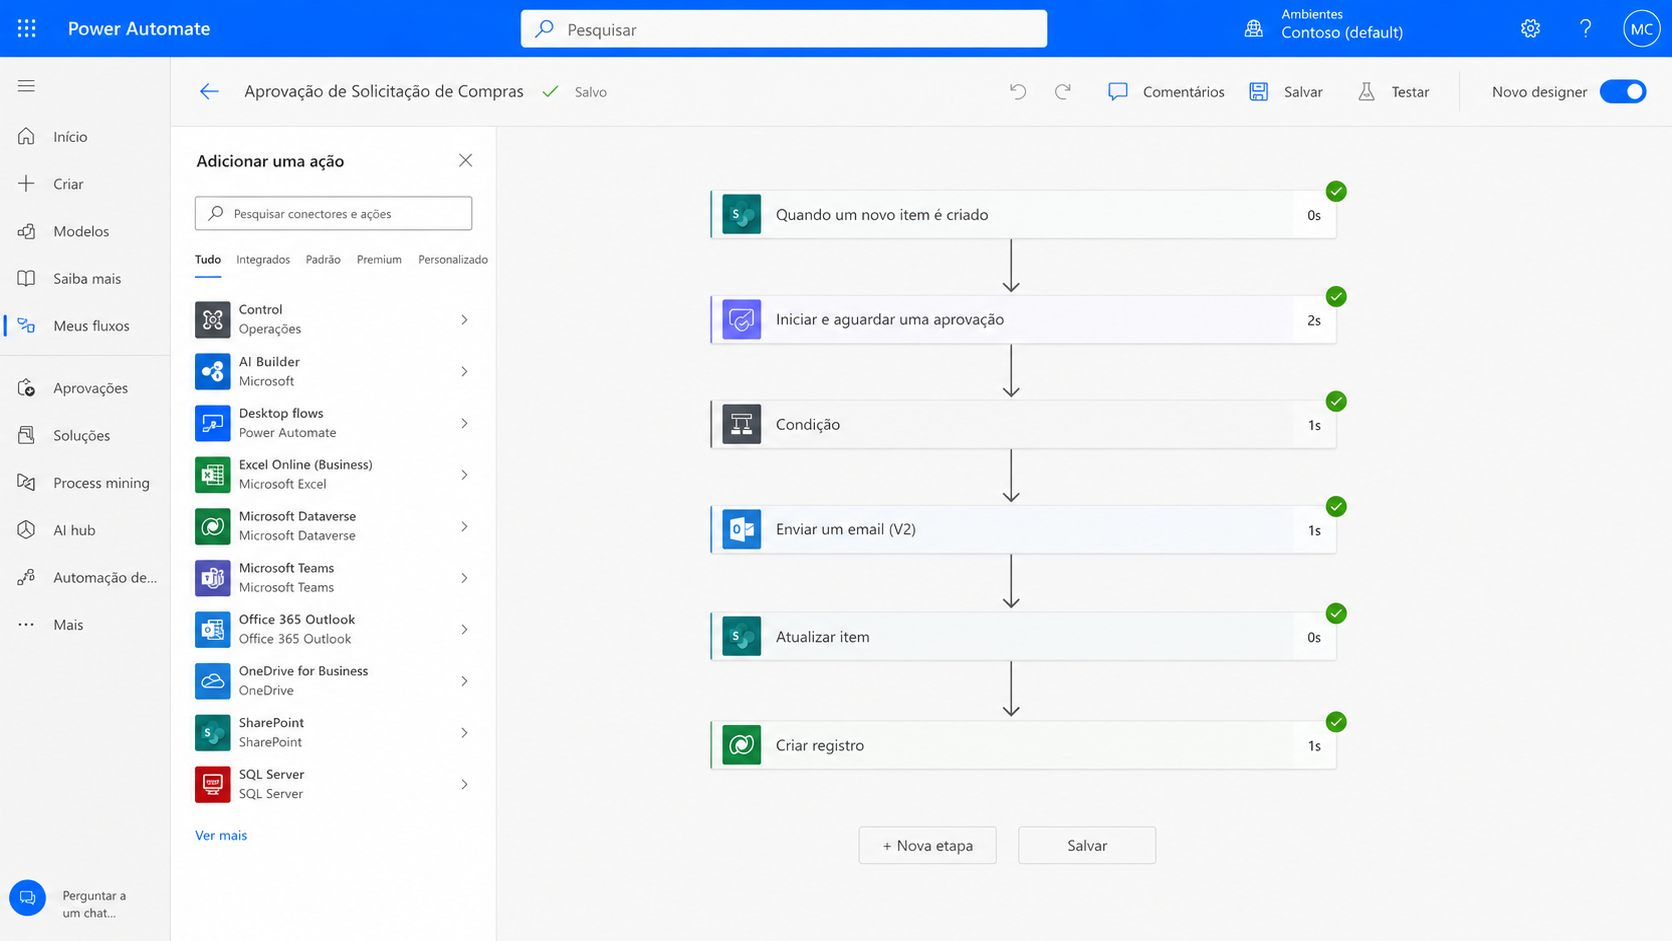Click the undo arrow icon

tap(1018, 92)
